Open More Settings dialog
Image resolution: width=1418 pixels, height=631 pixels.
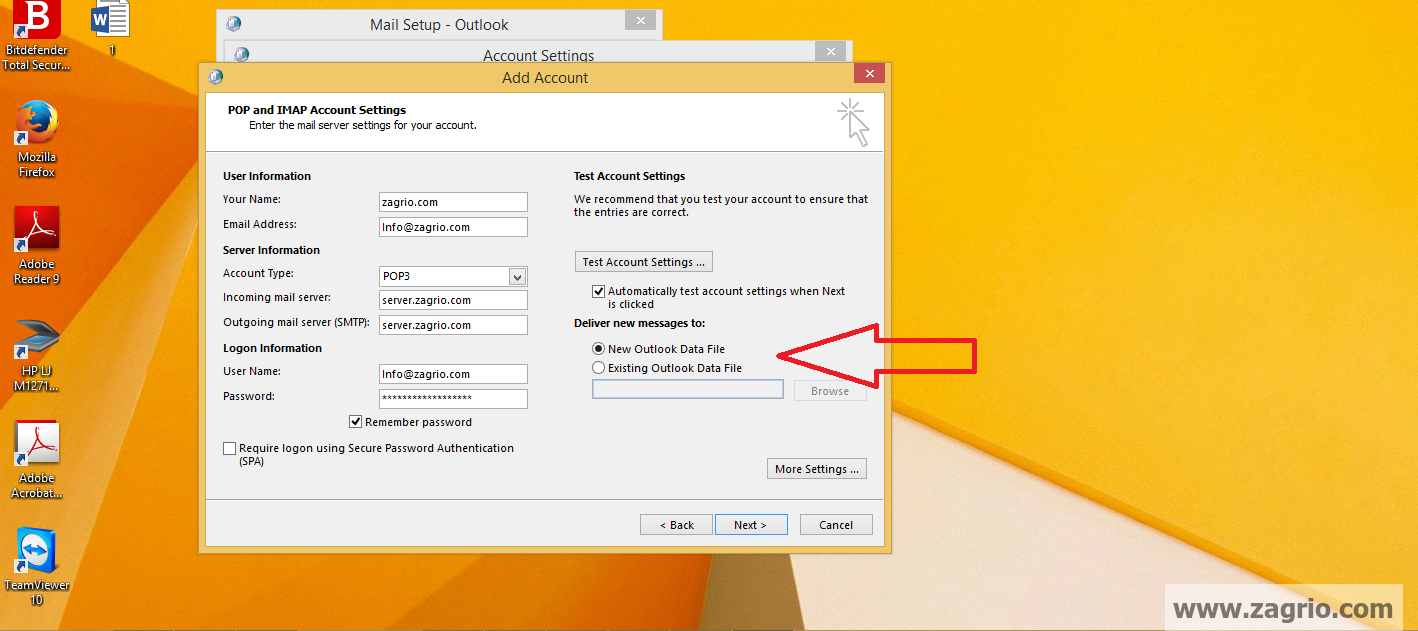click(x=817, y=469)
